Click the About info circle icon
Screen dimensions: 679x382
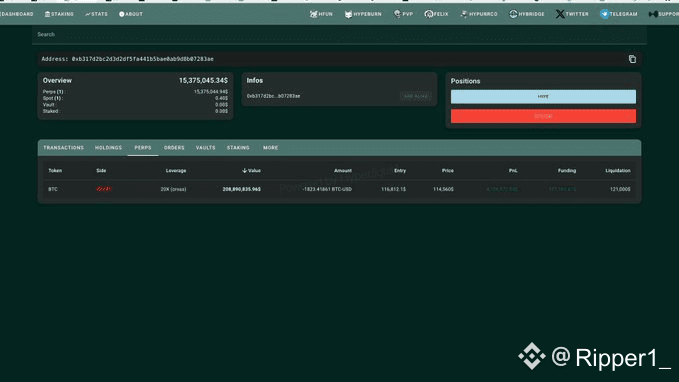coord(122,14)
